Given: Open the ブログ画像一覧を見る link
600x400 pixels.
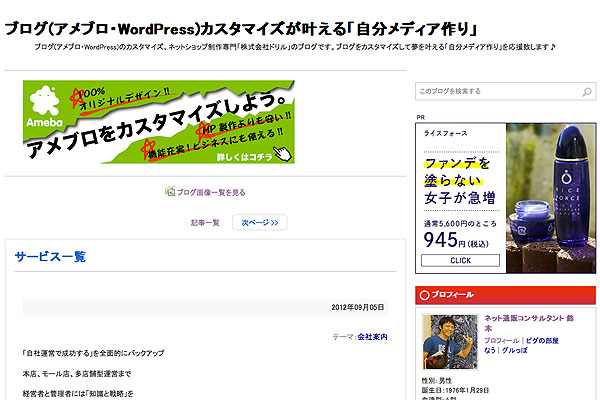Looking at the screenshot, I should (x=210, y=192).
